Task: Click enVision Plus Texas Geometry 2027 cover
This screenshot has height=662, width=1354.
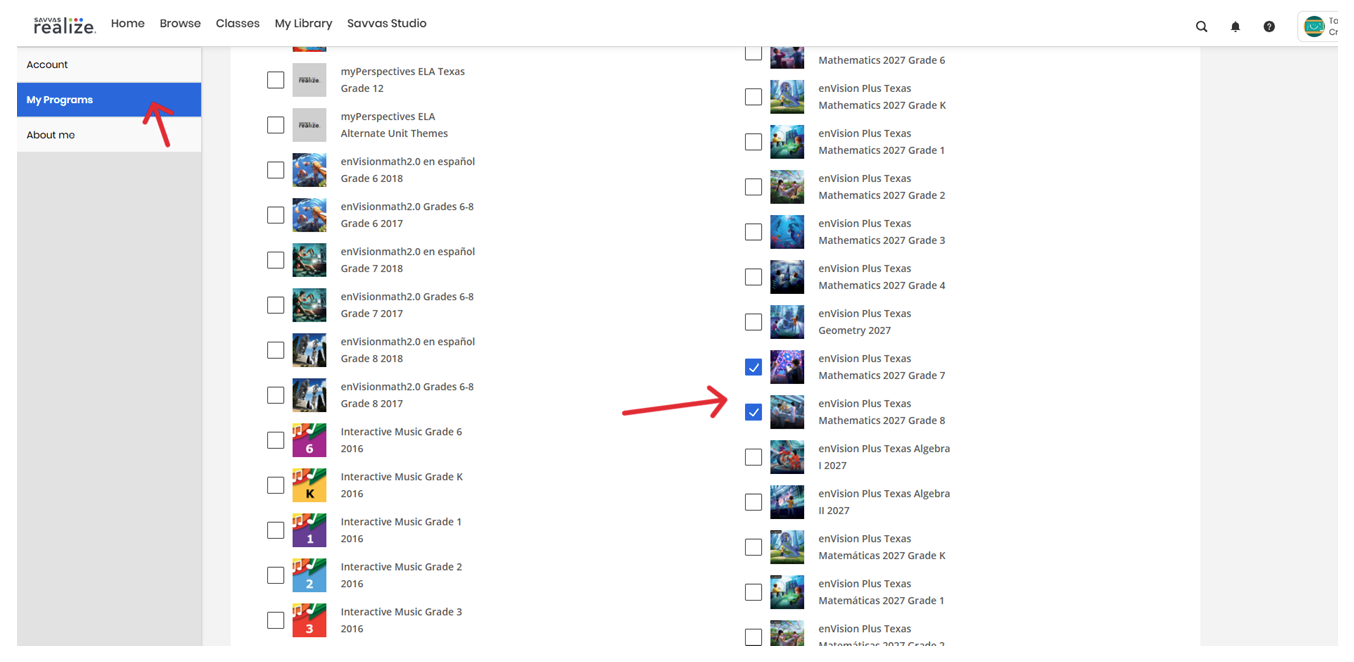Action: click(787, 322)
